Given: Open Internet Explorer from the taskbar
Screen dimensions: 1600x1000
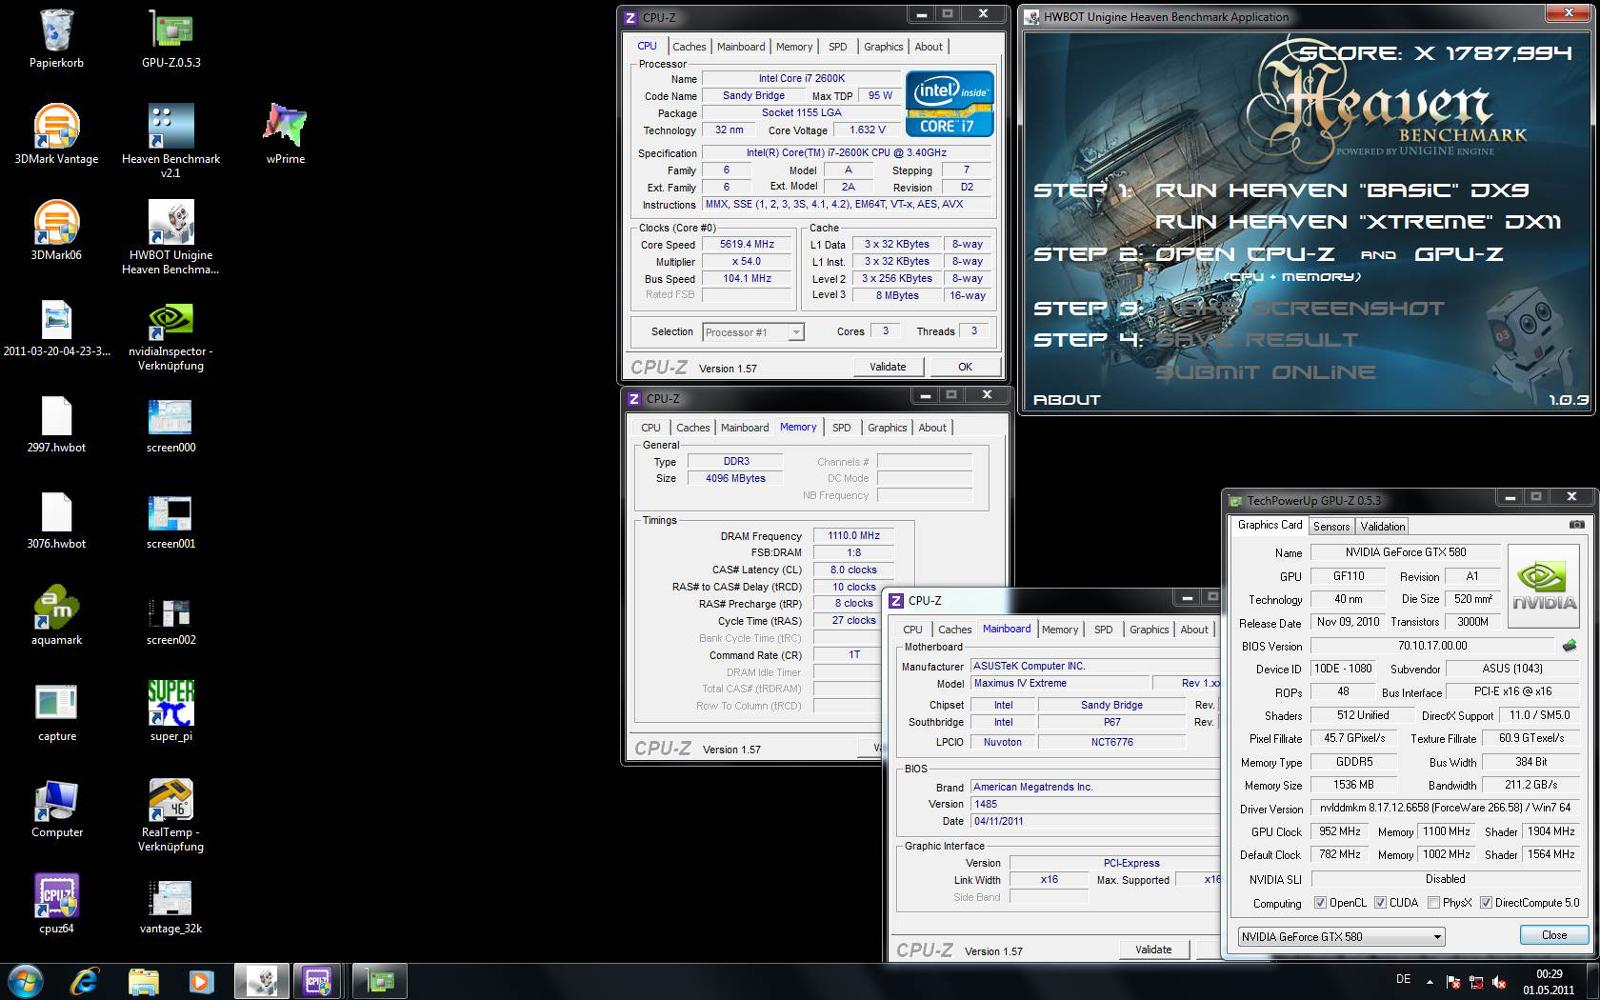Looking at the screenshot, I should [85, 981].
